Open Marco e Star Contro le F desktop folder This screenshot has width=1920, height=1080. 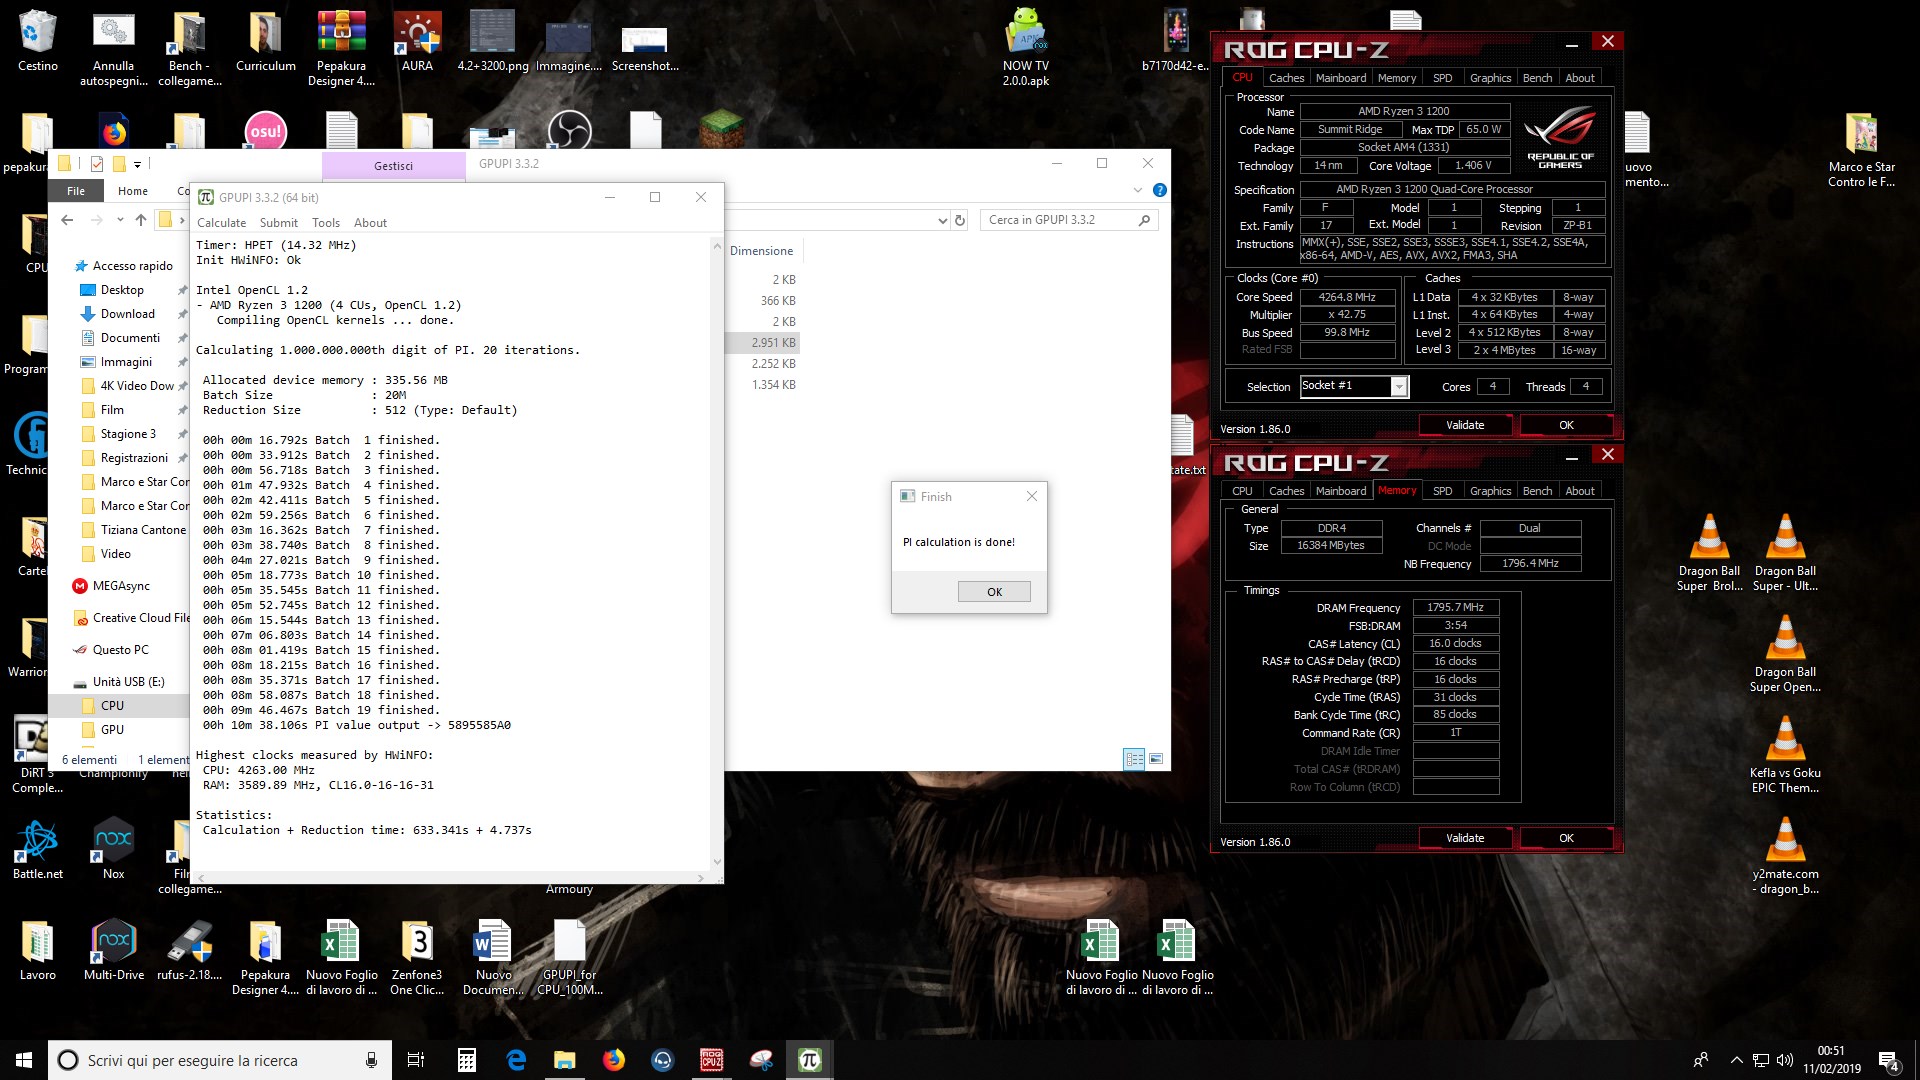coord(1861,150)
